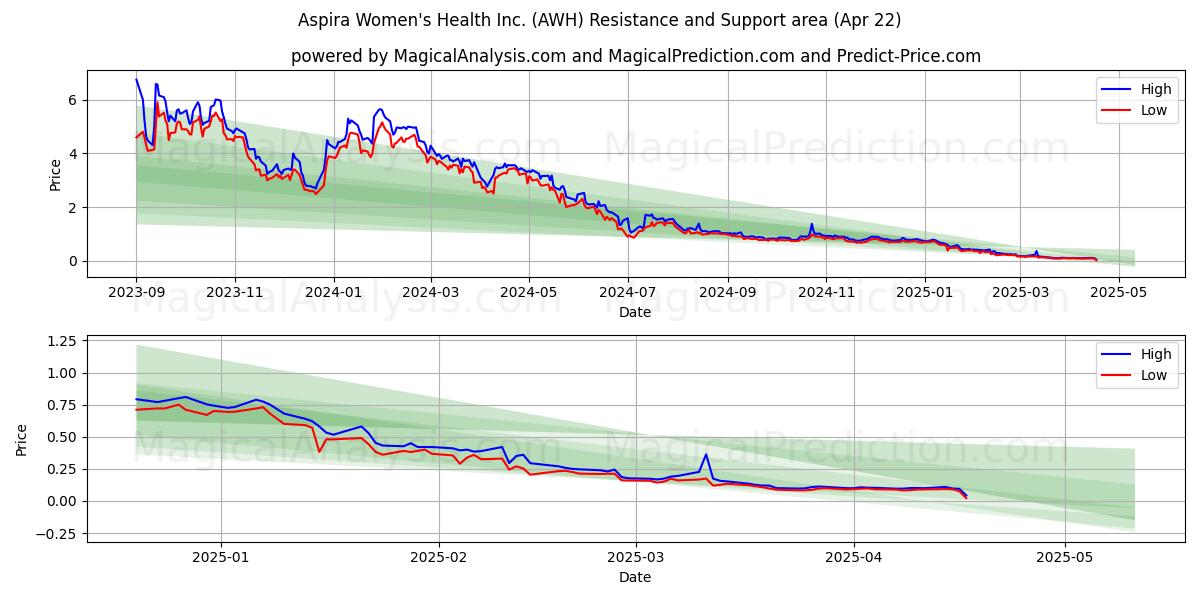Click the '2024-03' date tick label
Viewport: 1200px width, 600px height.
[430, 293]
